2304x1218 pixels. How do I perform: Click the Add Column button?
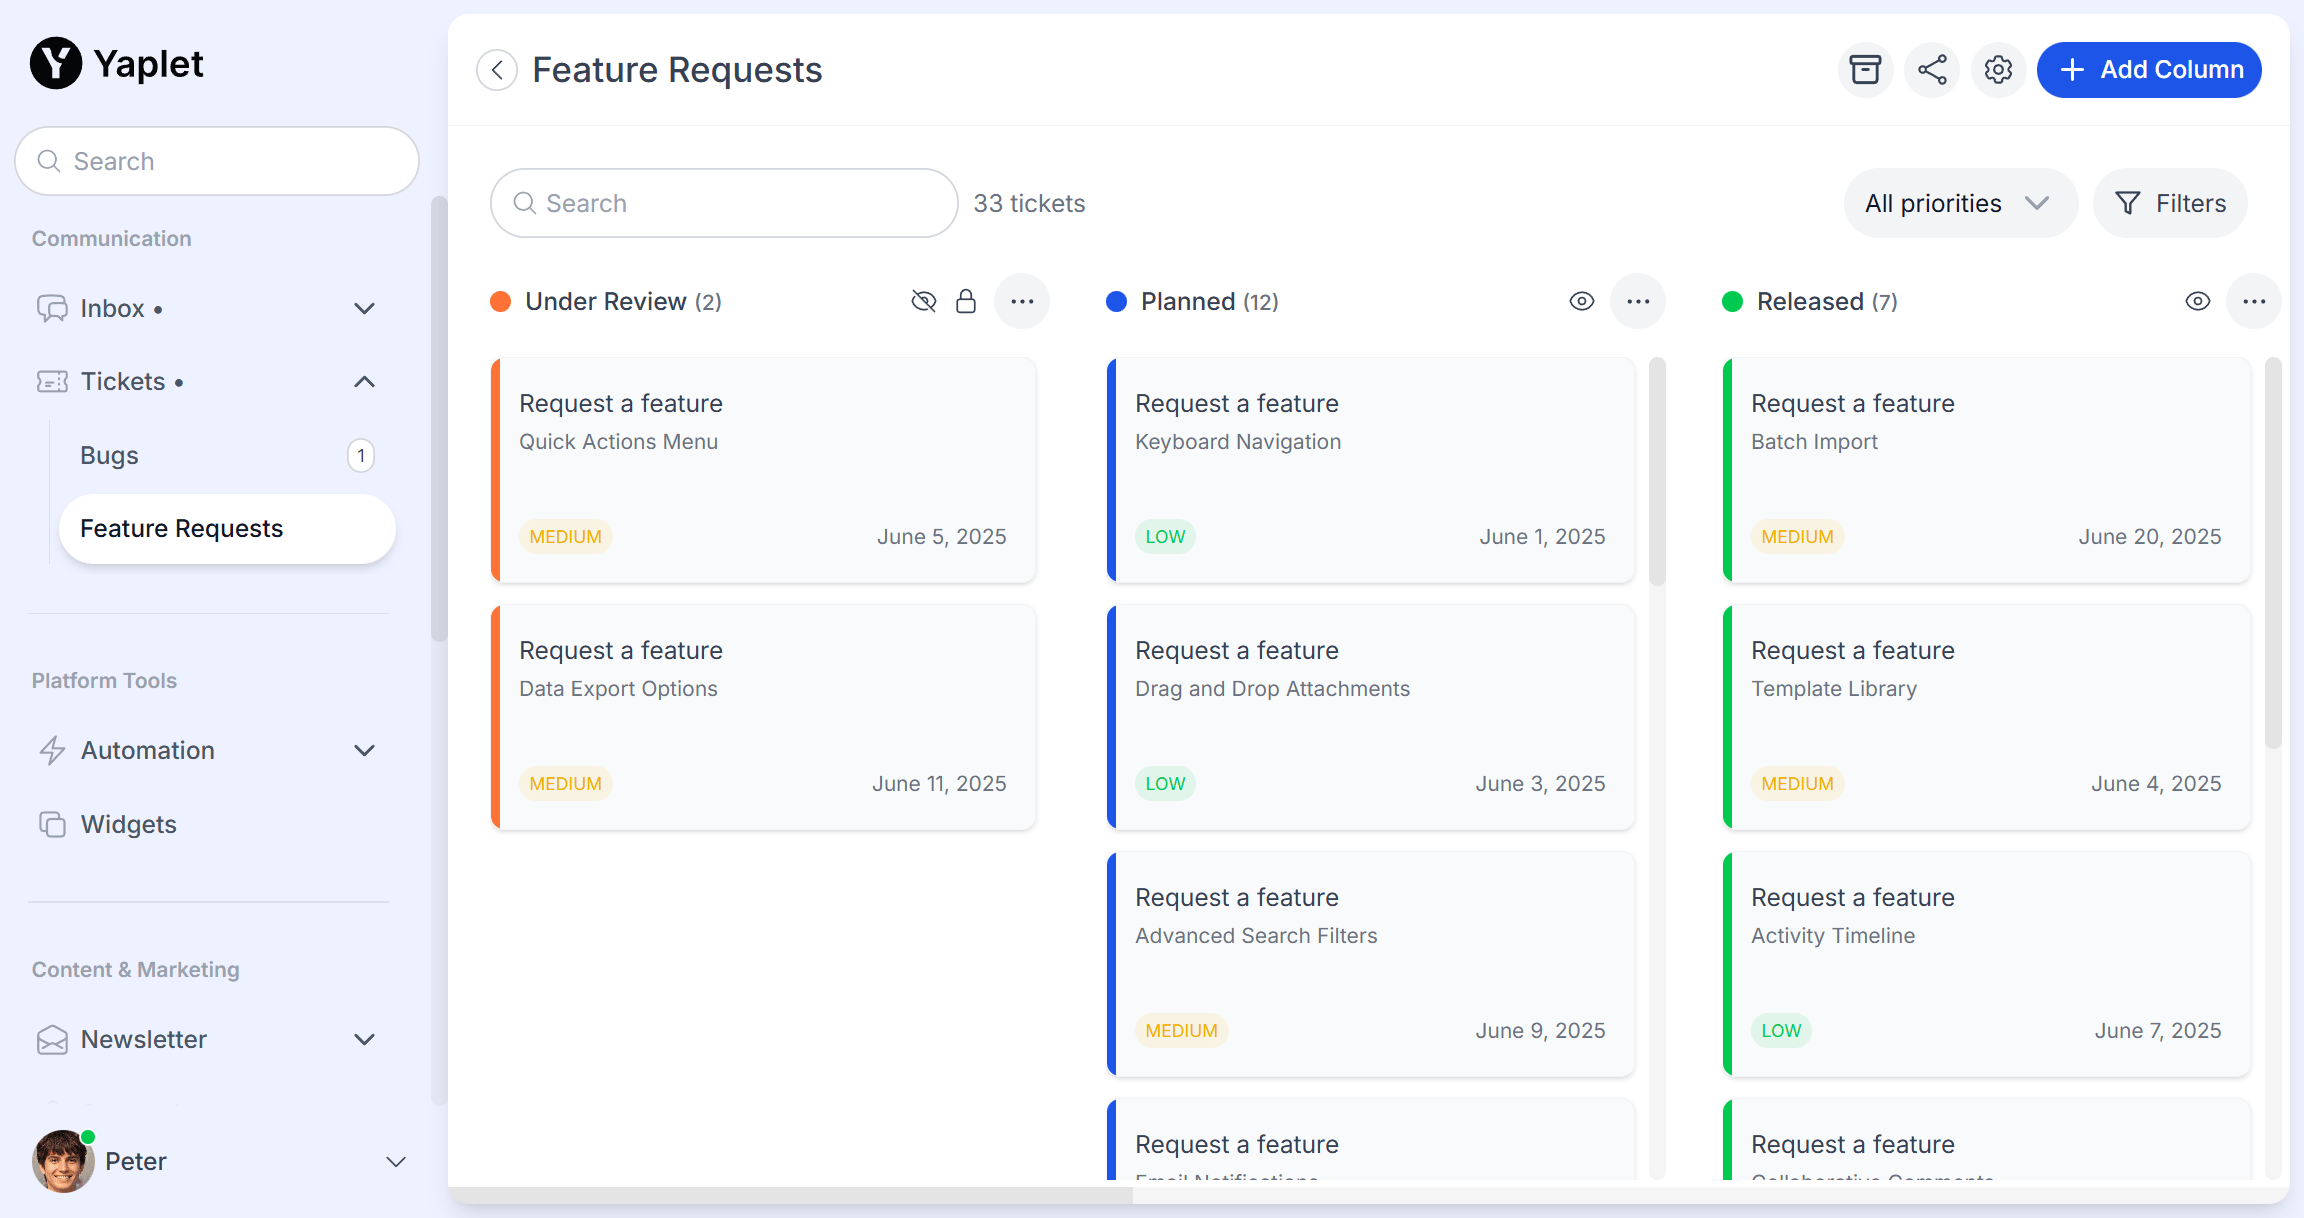point(2149,70)
